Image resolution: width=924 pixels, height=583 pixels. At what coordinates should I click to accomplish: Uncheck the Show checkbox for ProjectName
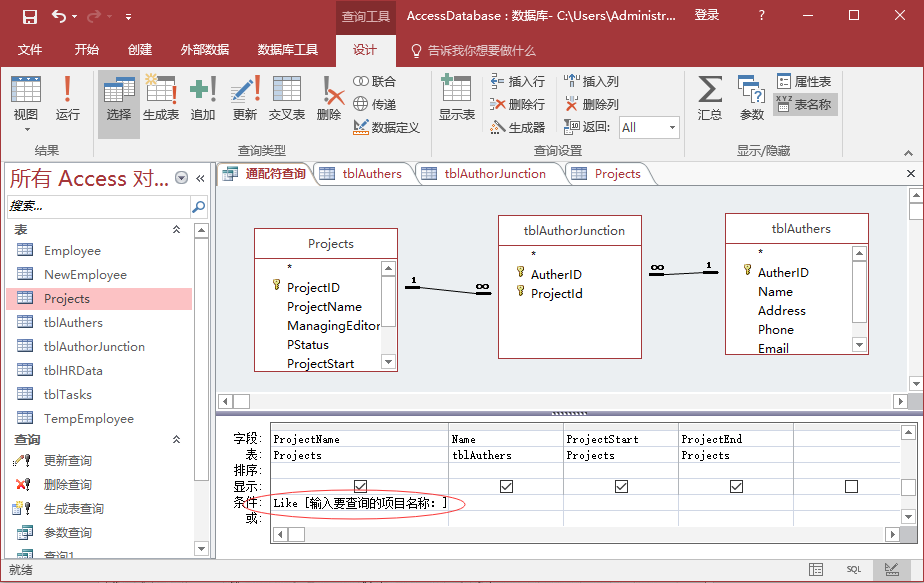click(359, 485)
